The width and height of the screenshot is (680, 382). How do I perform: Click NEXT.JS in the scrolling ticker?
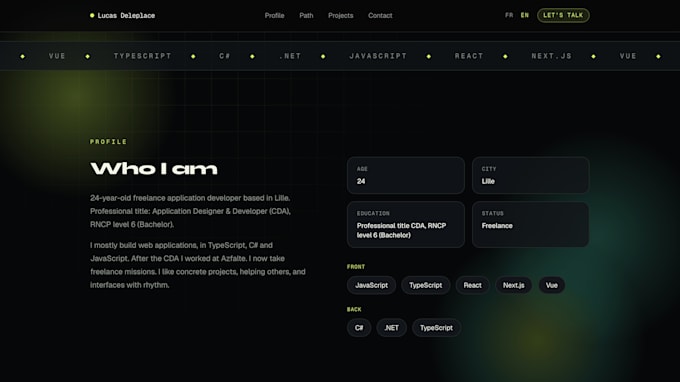[x=551, y=56]
